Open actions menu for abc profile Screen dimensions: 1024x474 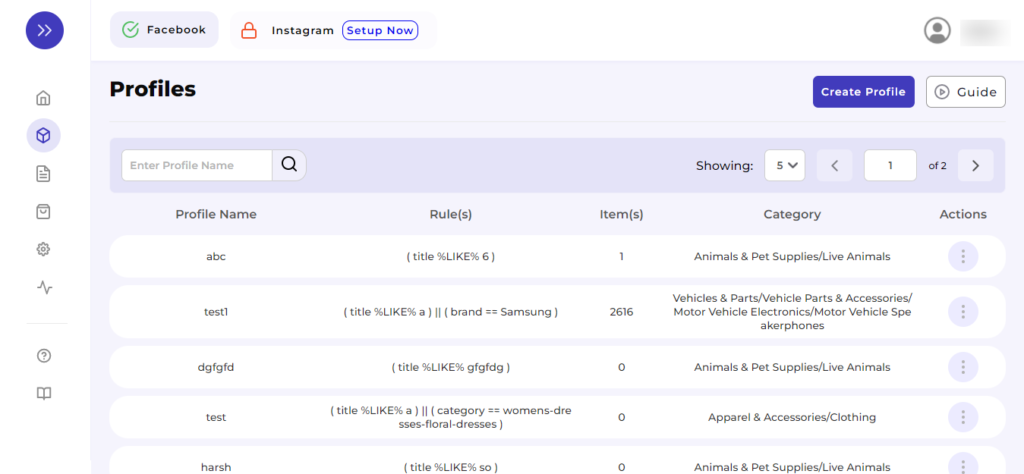coord(963,257)
